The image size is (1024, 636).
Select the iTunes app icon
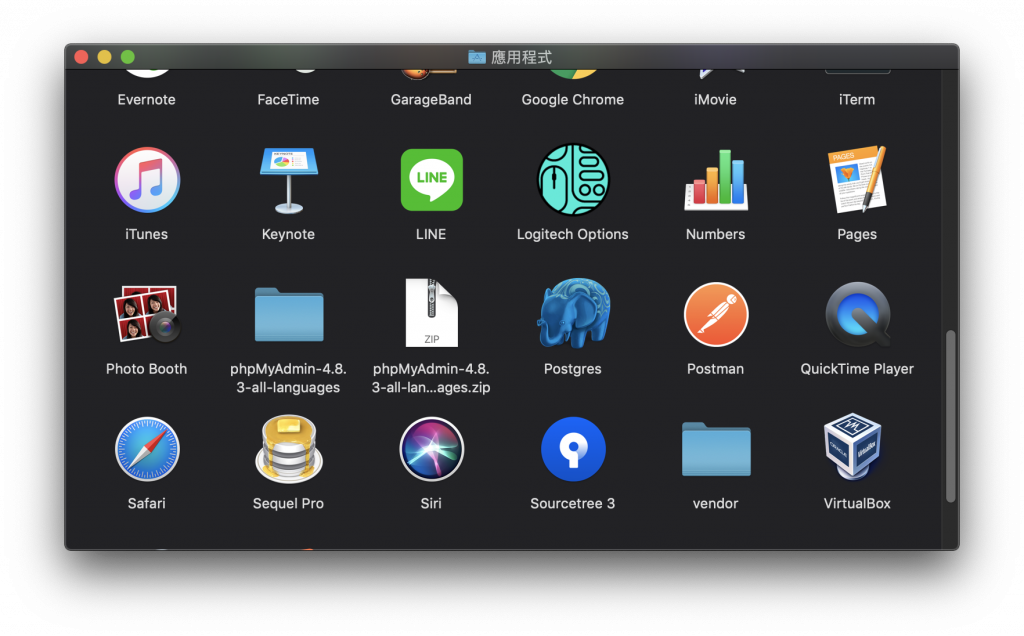click(147, 180)
